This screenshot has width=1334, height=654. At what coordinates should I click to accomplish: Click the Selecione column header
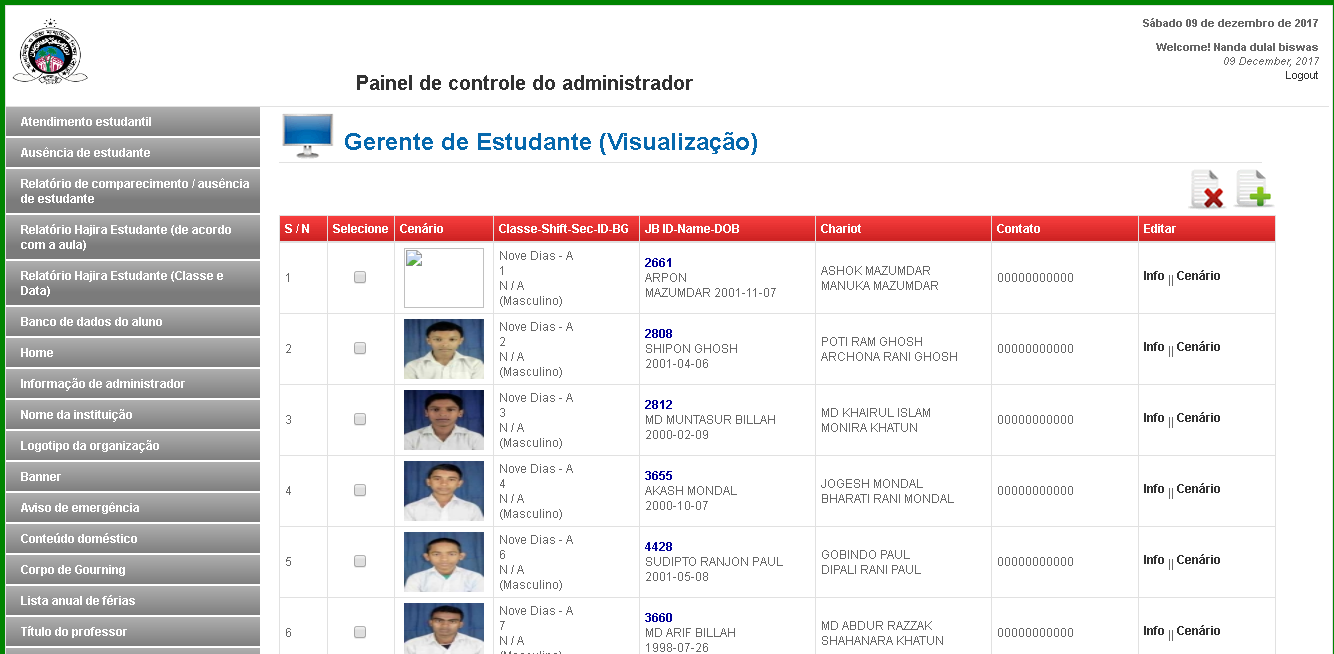pyautogui.click(x=360, y=229)
